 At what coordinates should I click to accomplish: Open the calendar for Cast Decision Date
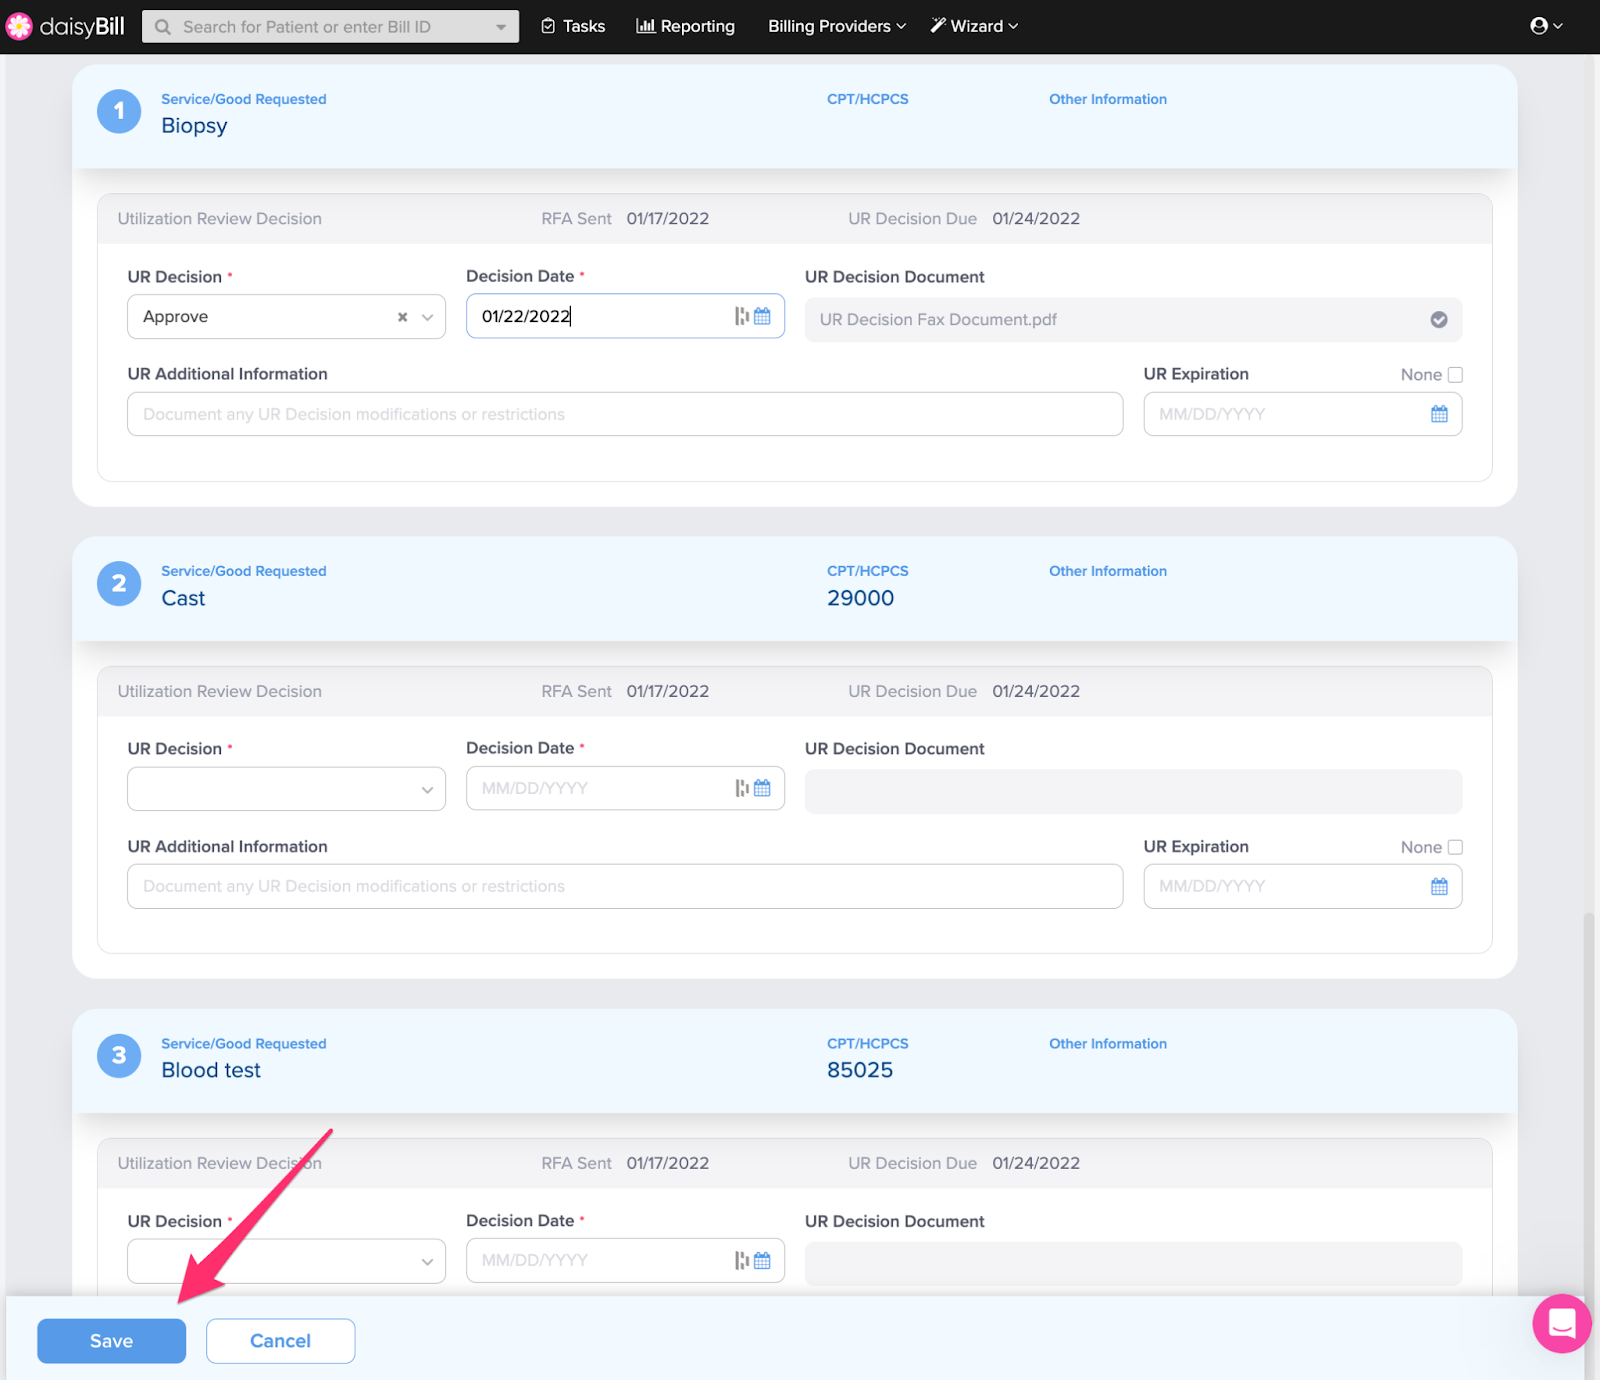762,788
